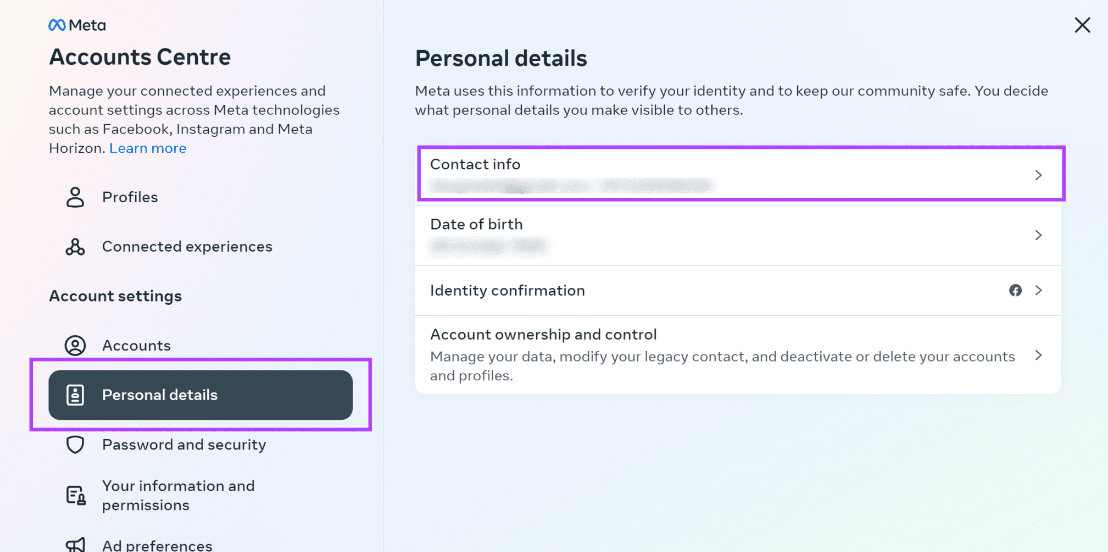
Task: Click the Personal details ID card icon
Action: click(75, 395)
